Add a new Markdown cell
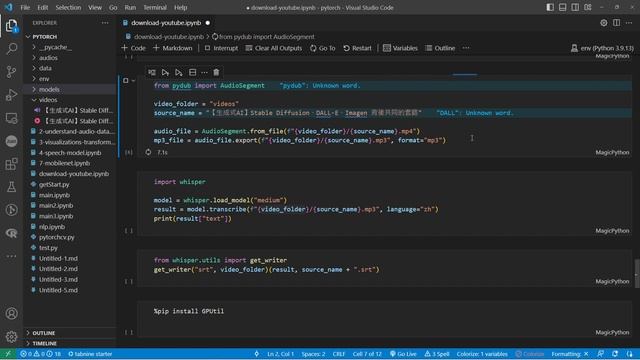The width and height of the screenshot is (640, 360). [x=172, y=48]
